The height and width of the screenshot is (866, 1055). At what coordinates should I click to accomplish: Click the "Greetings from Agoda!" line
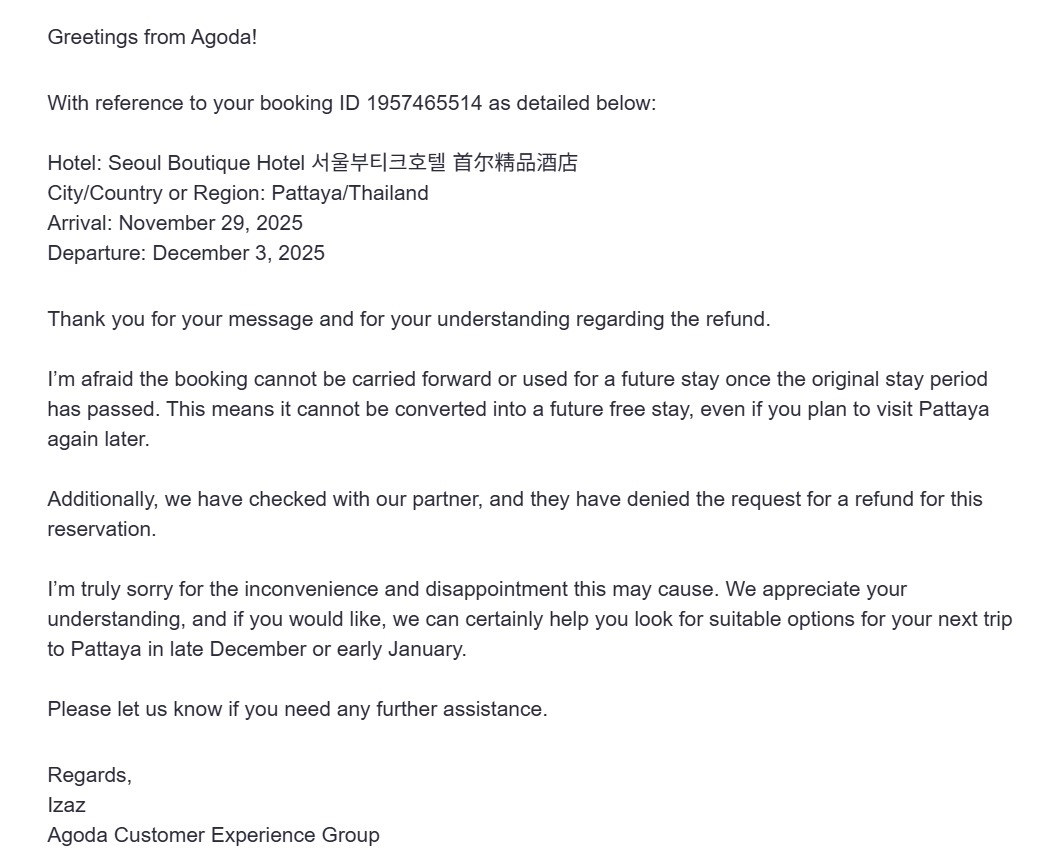pos(152,38)
